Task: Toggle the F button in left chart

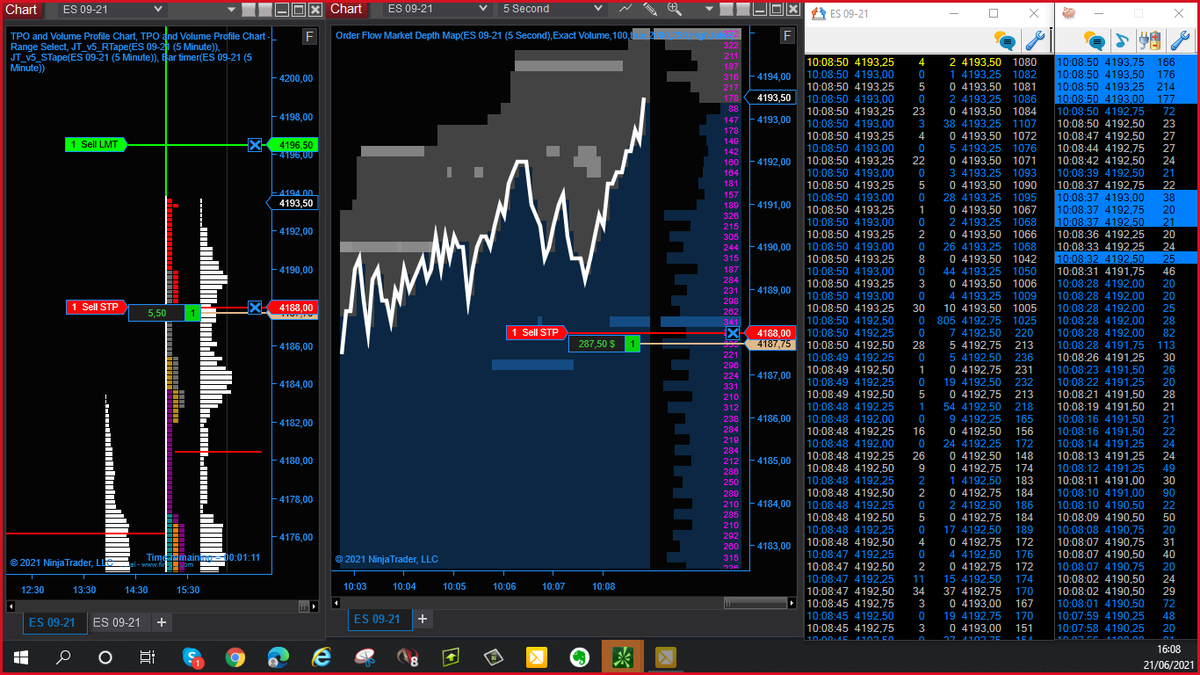Action: click(x=310, y=37)
